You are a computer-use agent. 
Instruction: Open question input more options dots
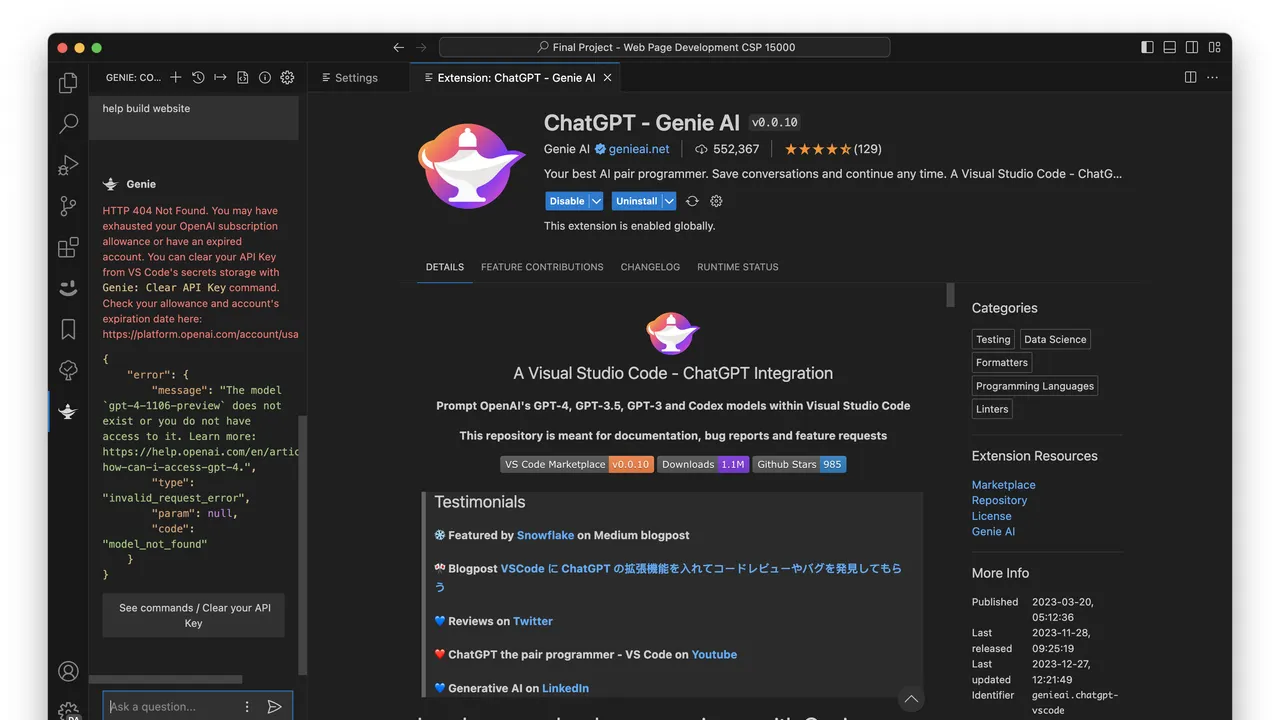247,706
